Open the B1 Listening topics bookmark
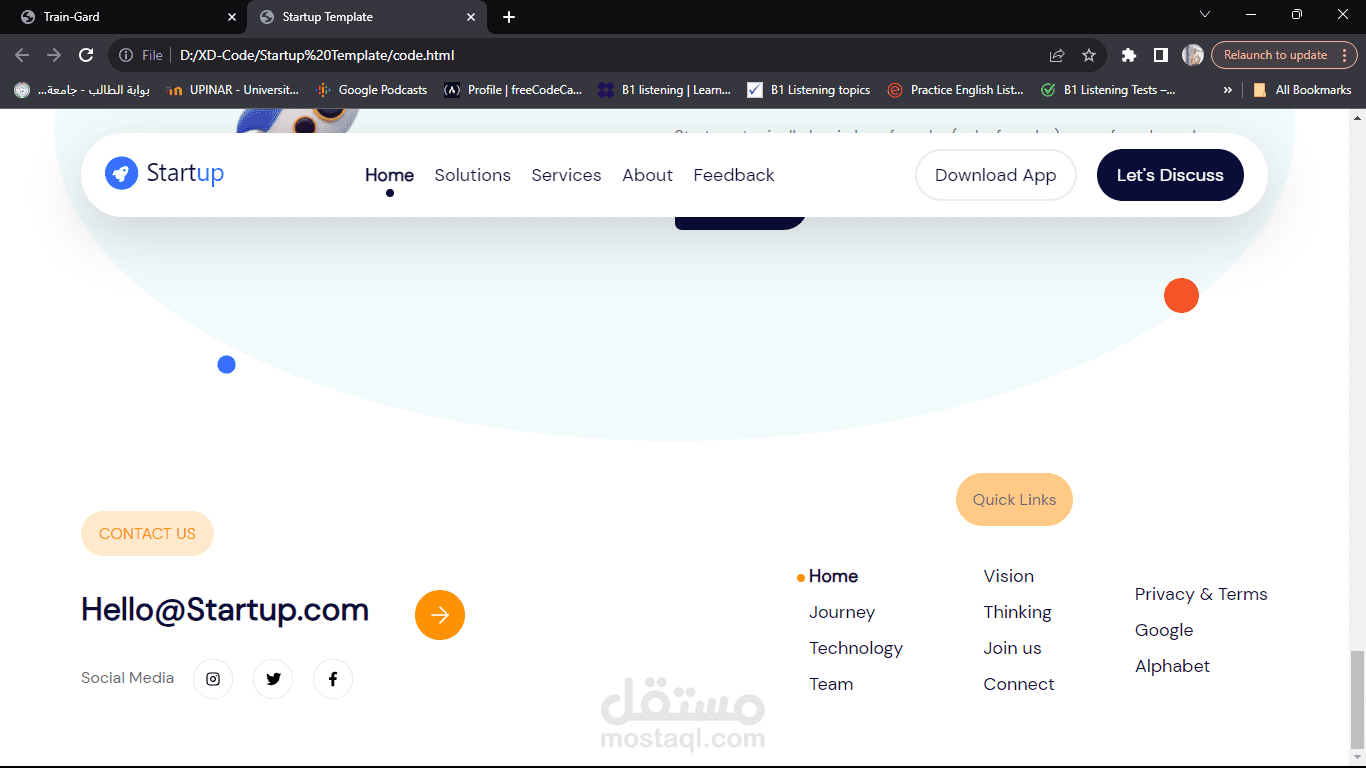Screen dimensions: 1366x768 coord(809,90)
